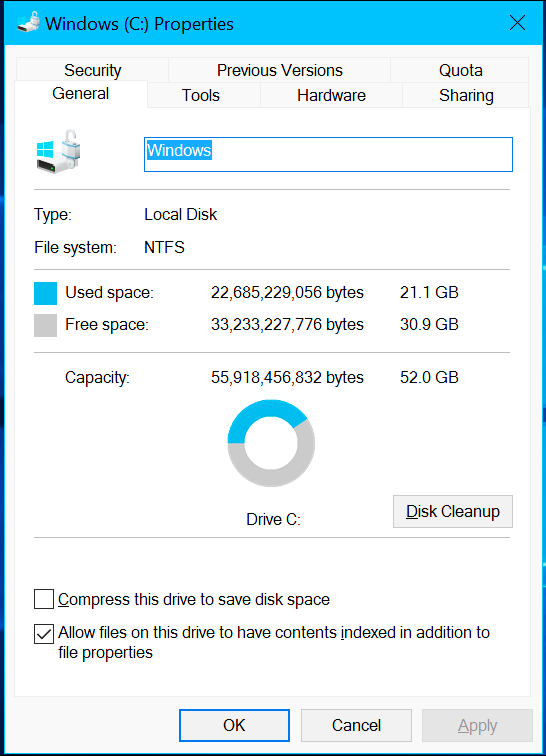Click the Drive C: label under chart
Screen dimensions: 546x756
273,519
